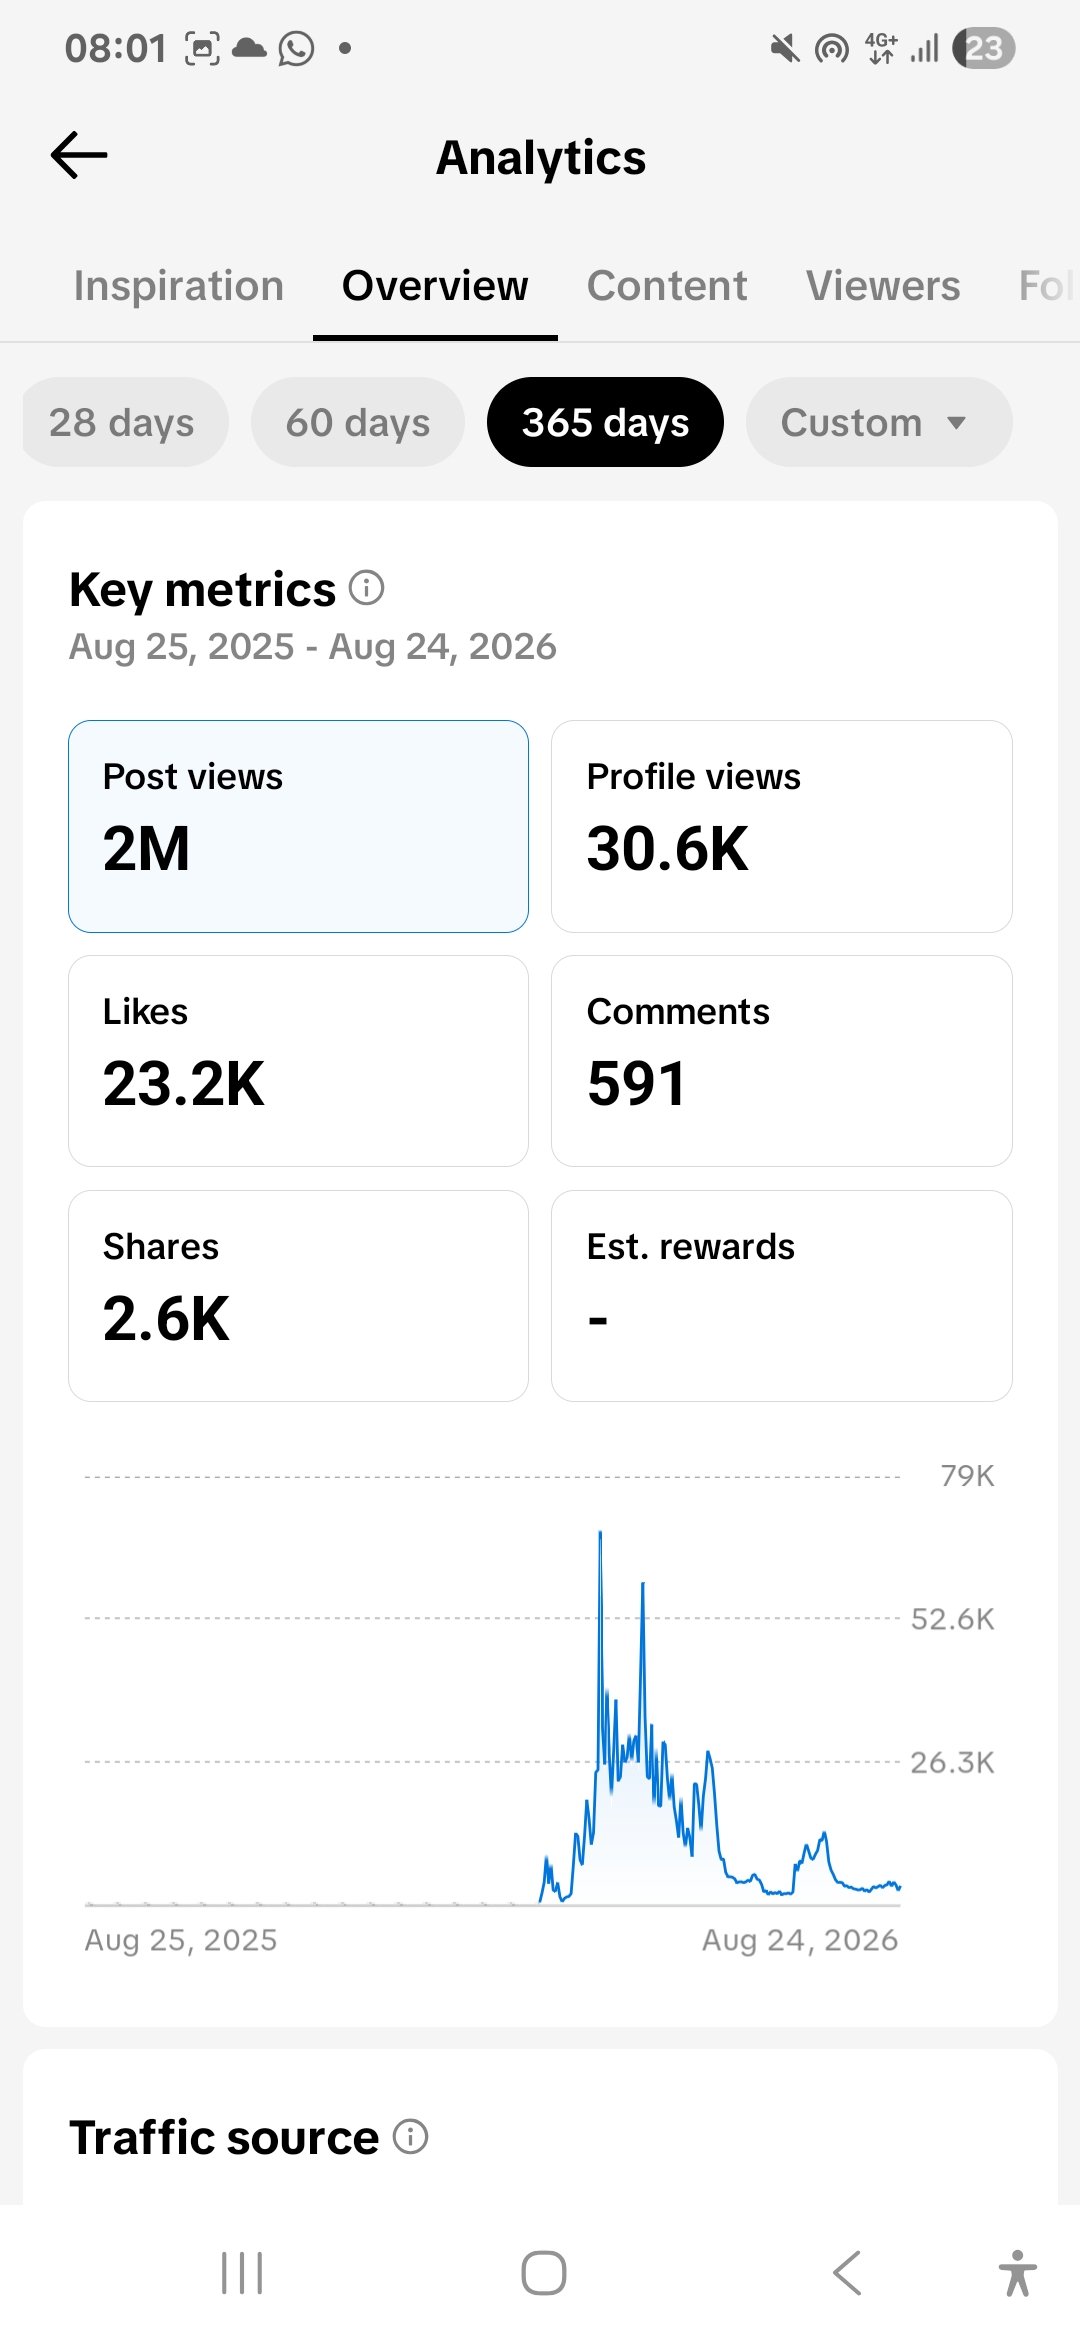Expand the Custom date range dropdown
The width and height of the screenshot is (1080, 2340).
[x=879, y=422]
